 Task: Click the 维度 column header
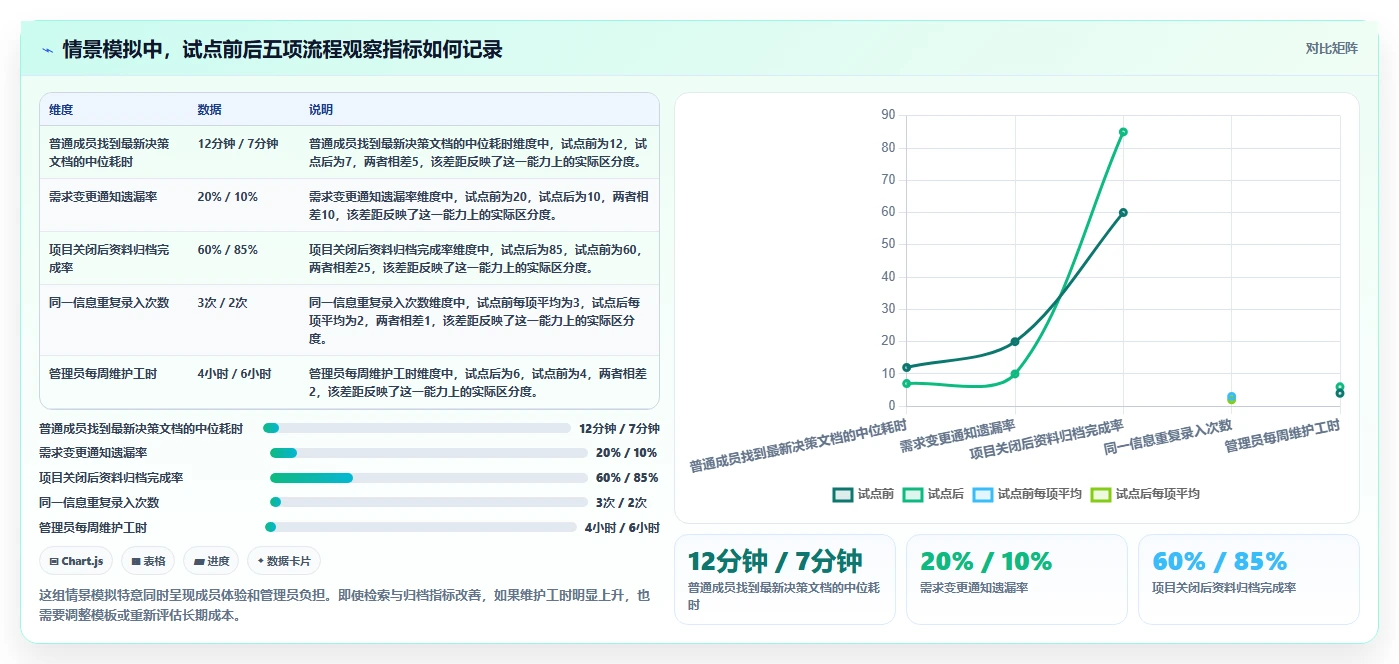coord(61,110)
